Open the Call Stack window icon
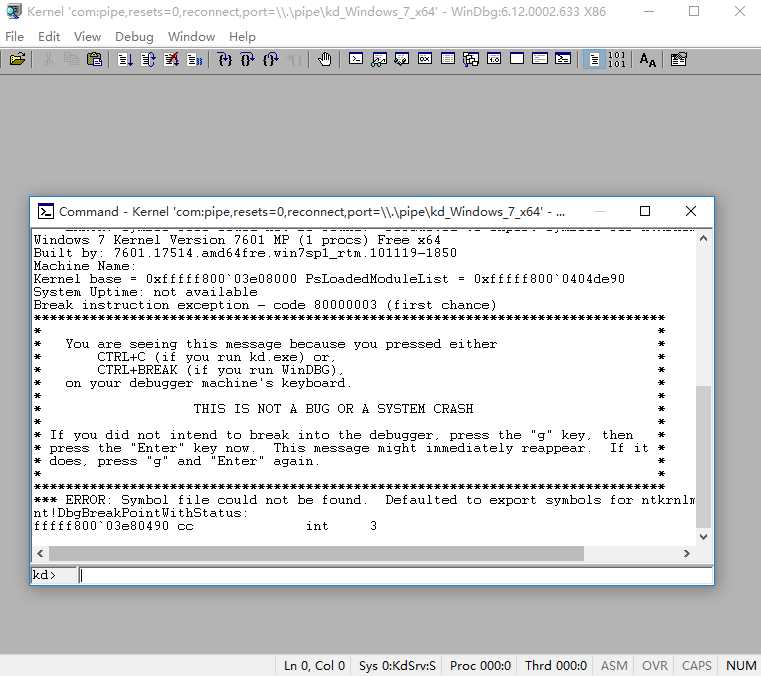Image resolution: width=761 pixels, height=676 pixels. coord(471,59)
